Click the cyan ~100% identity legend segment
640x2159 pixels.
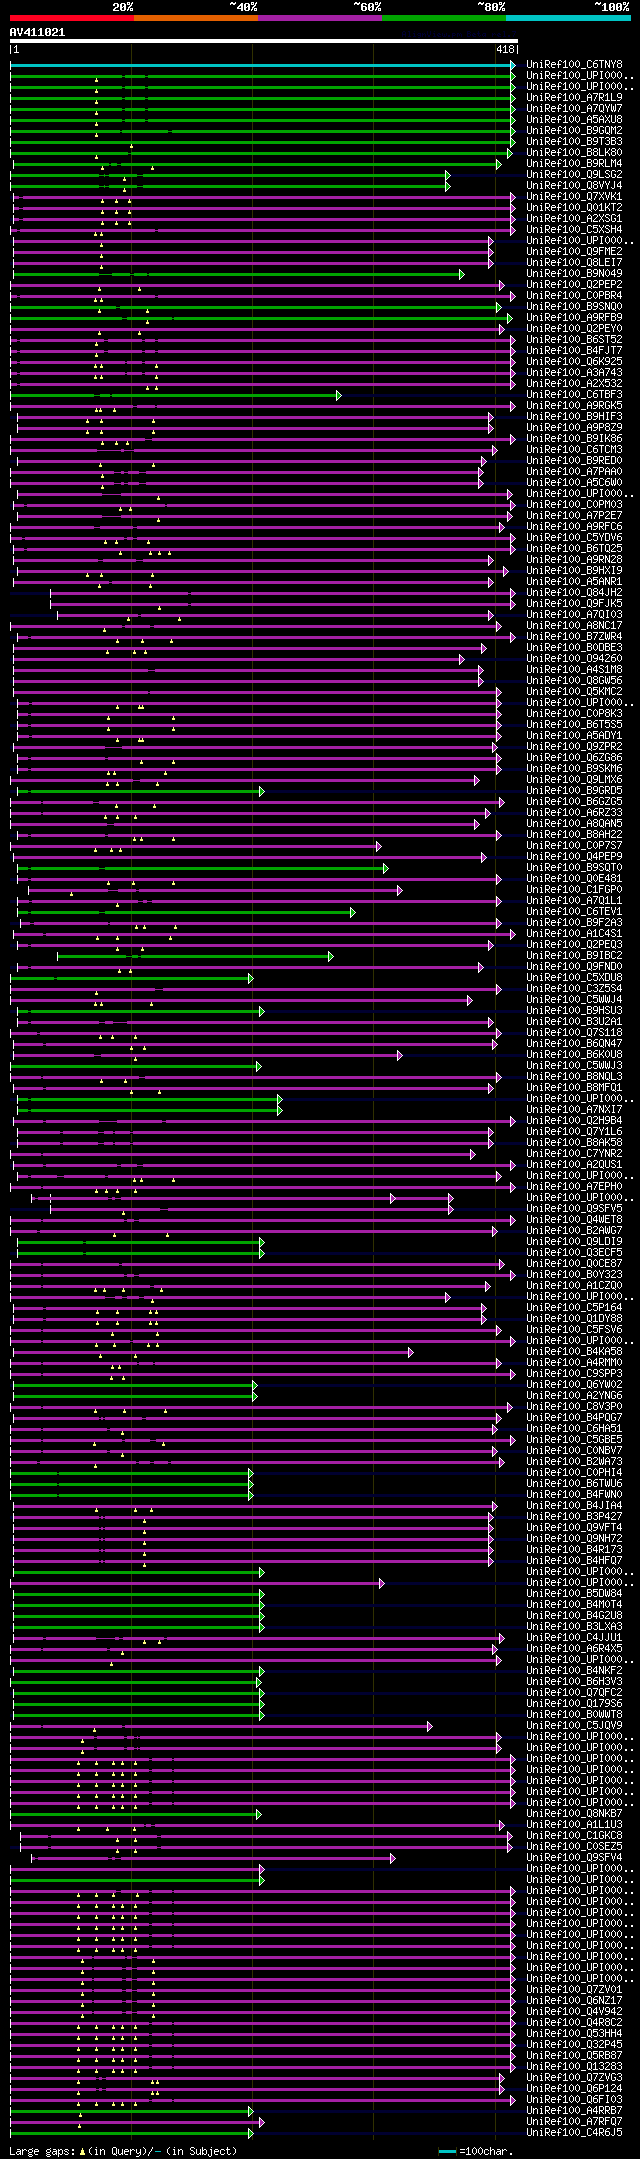click(568, 17)
